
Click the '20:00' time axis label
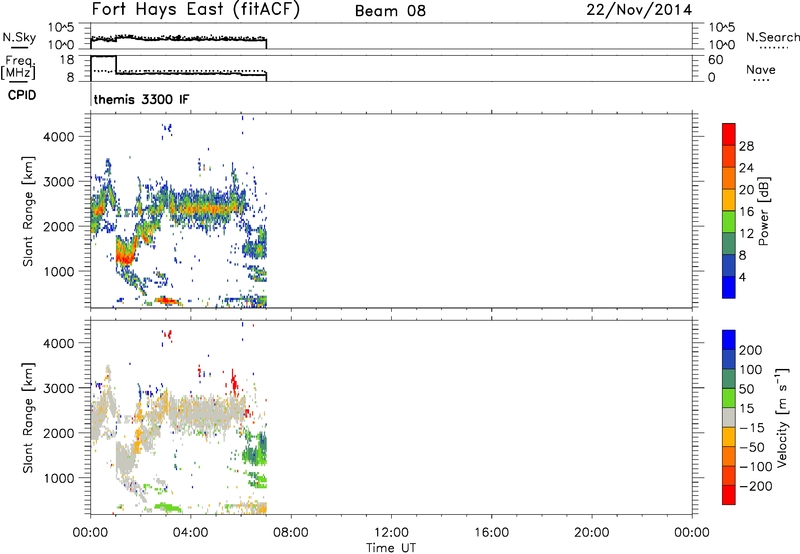[x=592, y=533]
